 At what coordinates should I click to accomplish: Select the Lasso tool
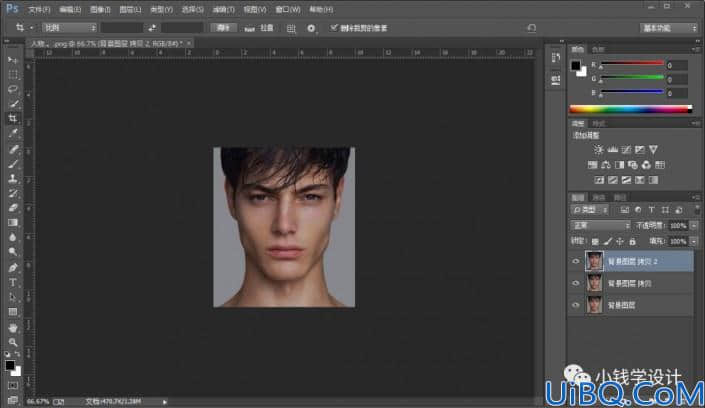coord(13,89)
